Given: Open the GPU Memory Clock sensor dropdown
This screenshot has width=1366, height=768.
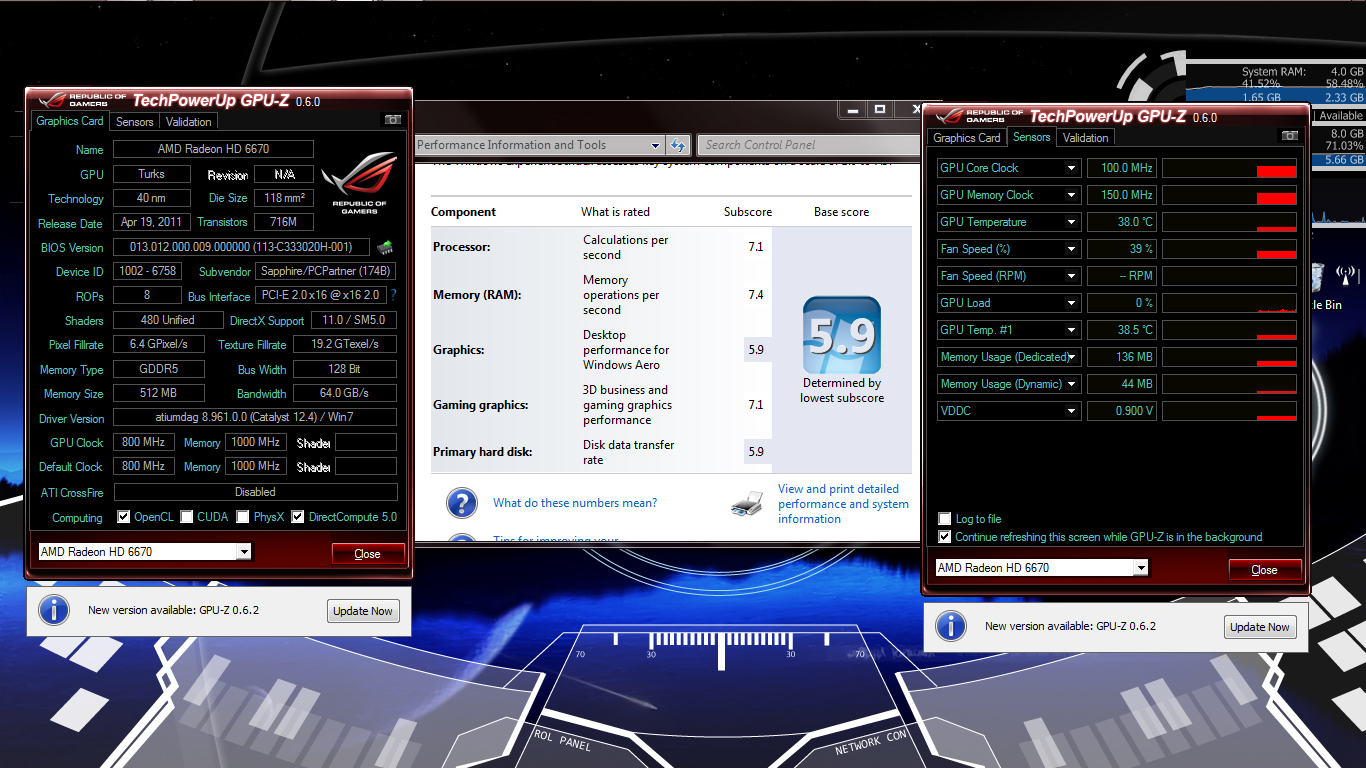Looking at the screenshot, I should click(1071, 195).
